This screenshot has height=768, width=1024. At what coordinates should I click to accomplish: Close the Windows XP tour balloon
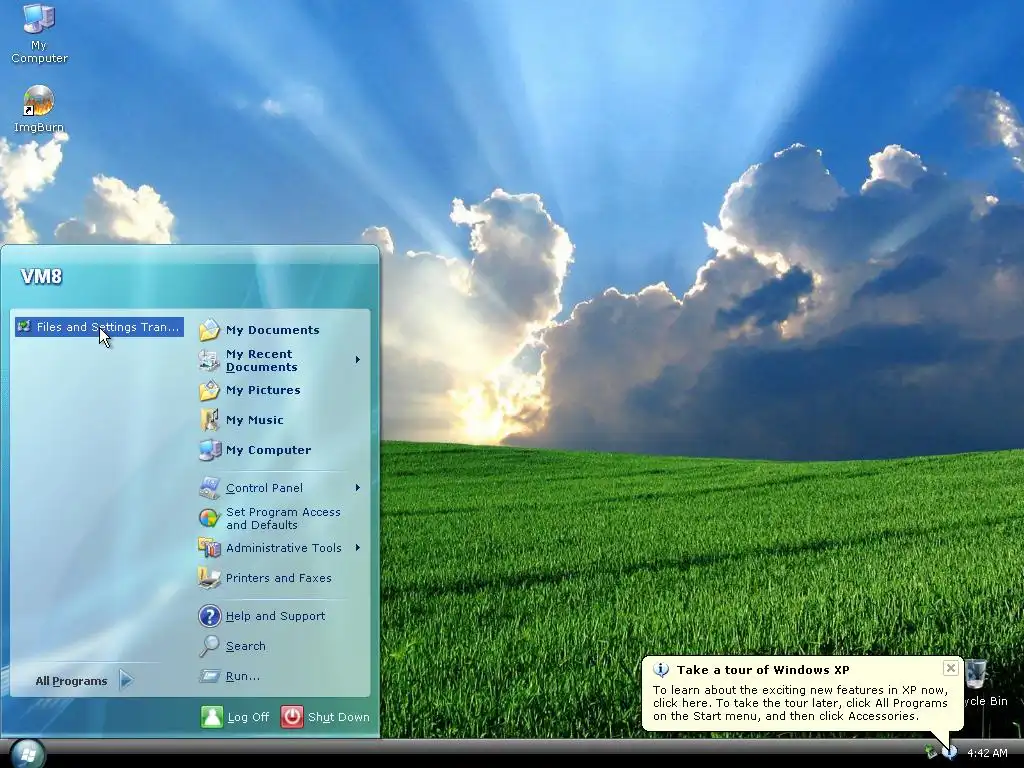[x=951, y=668]
